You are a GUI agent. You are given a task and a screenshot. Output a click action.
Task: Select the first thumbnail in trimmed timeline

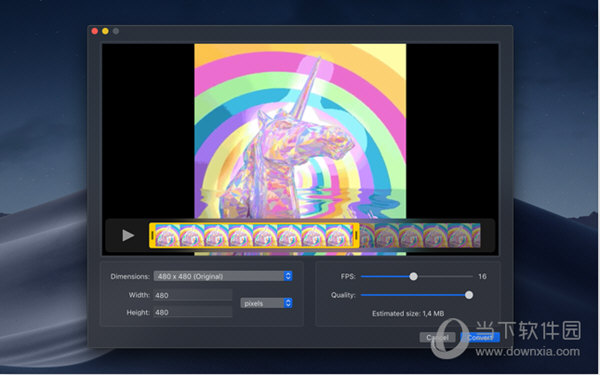(167, 235)
